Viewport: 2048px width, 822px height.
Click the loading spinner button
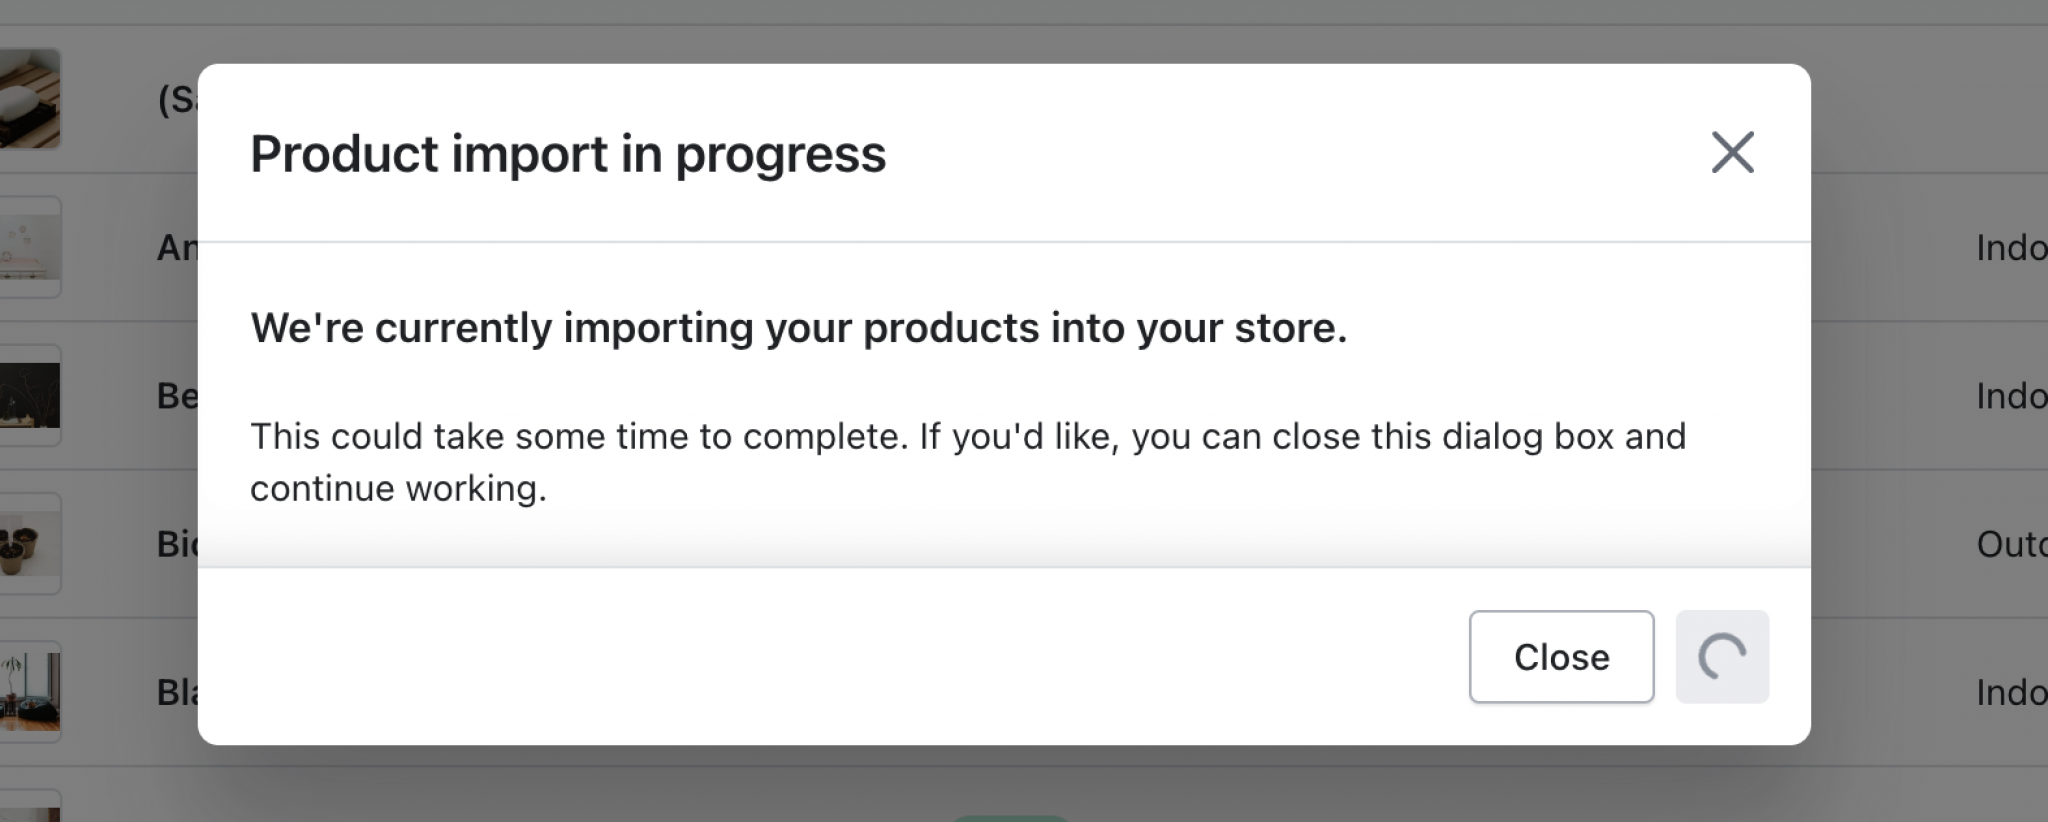coord(1722,657)
